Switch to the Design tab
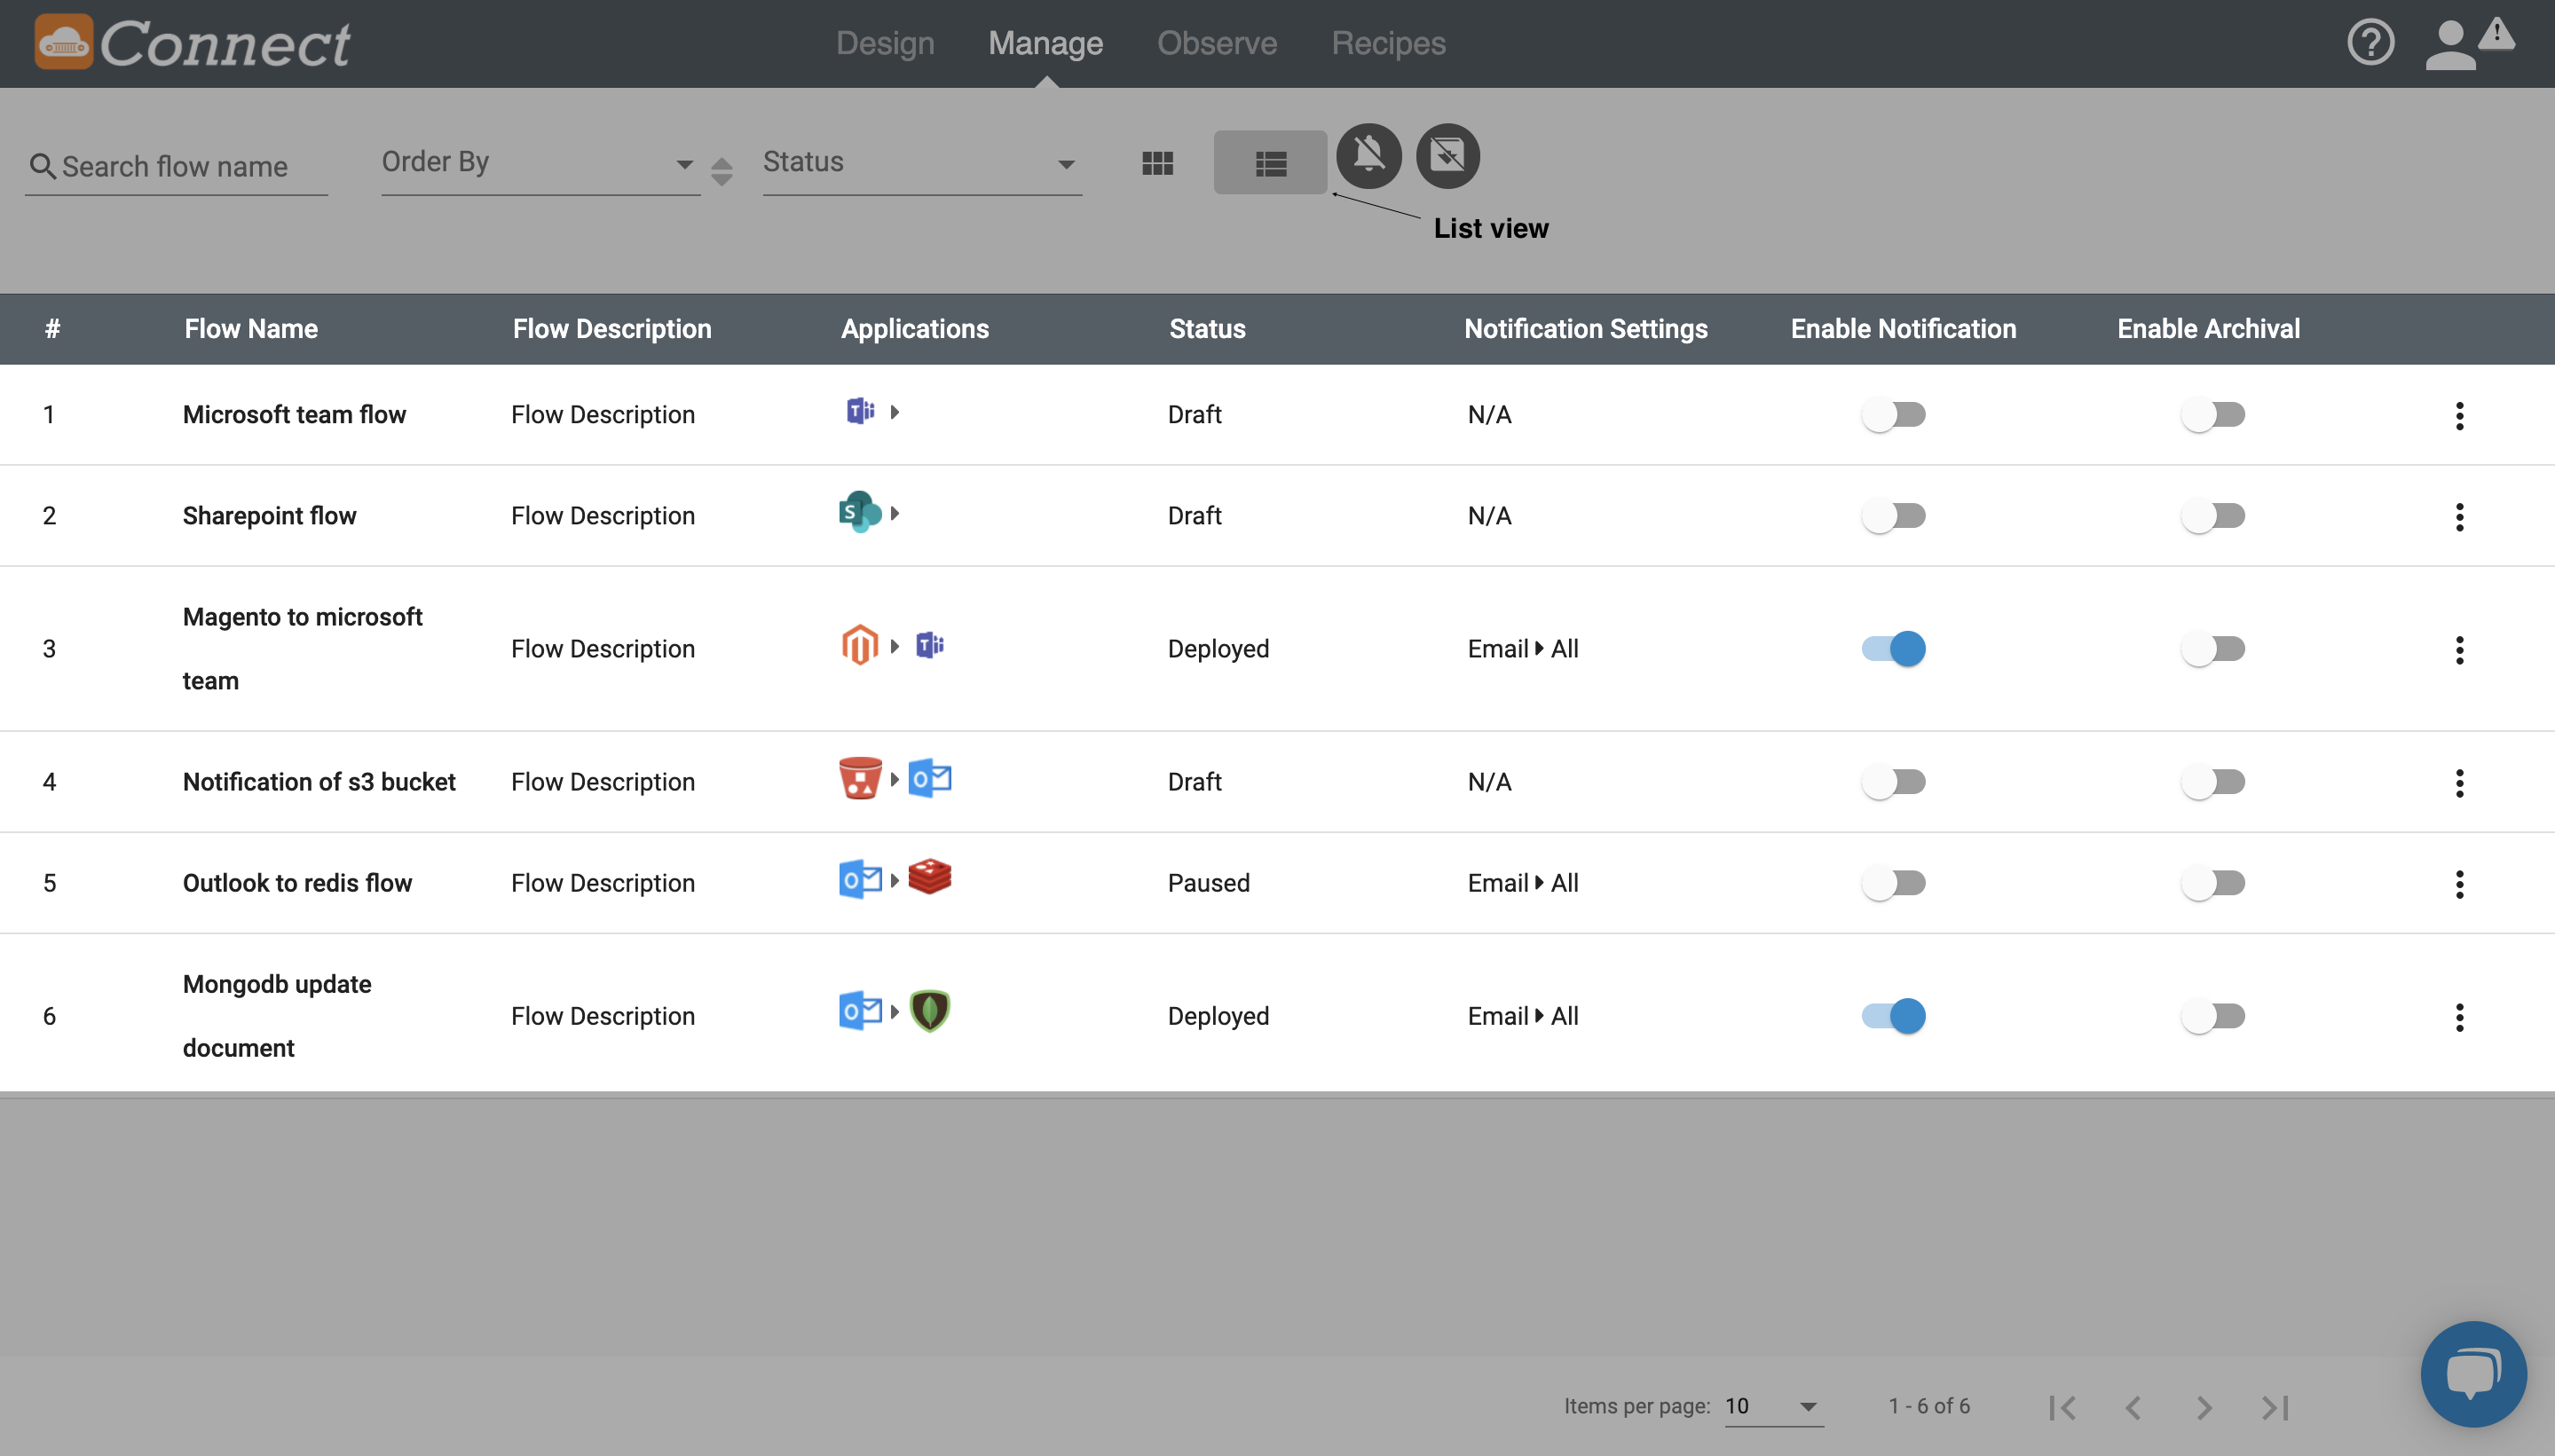 885,43
